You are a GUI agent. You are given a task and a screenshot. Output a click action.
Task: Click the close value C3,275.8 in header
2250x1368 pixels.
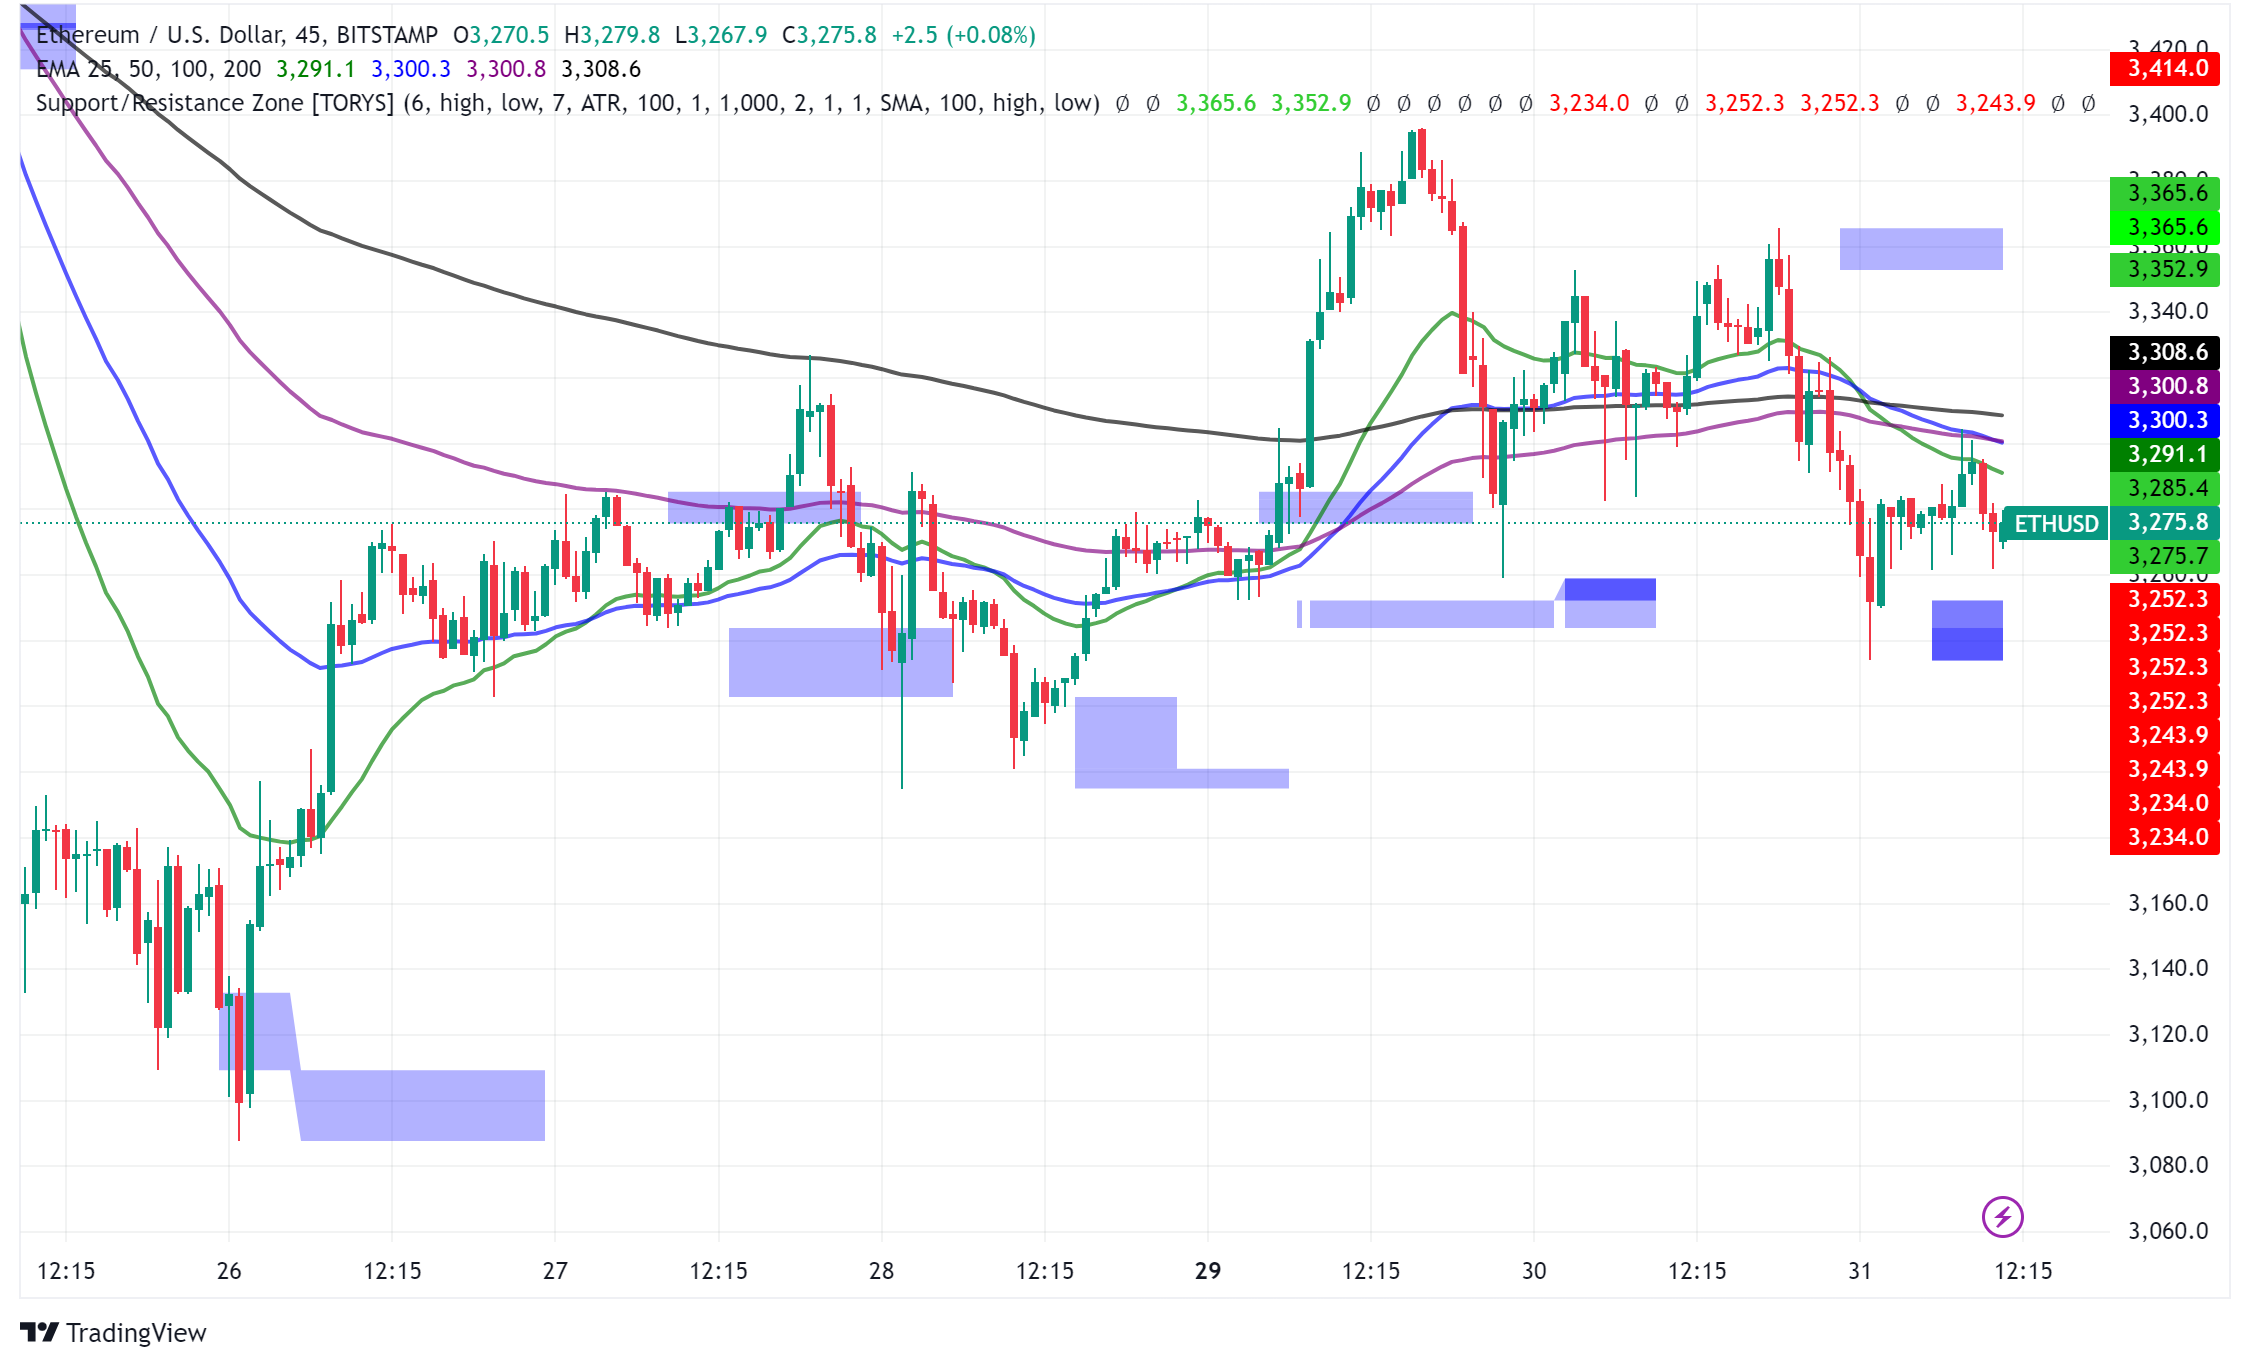(829, 35)
